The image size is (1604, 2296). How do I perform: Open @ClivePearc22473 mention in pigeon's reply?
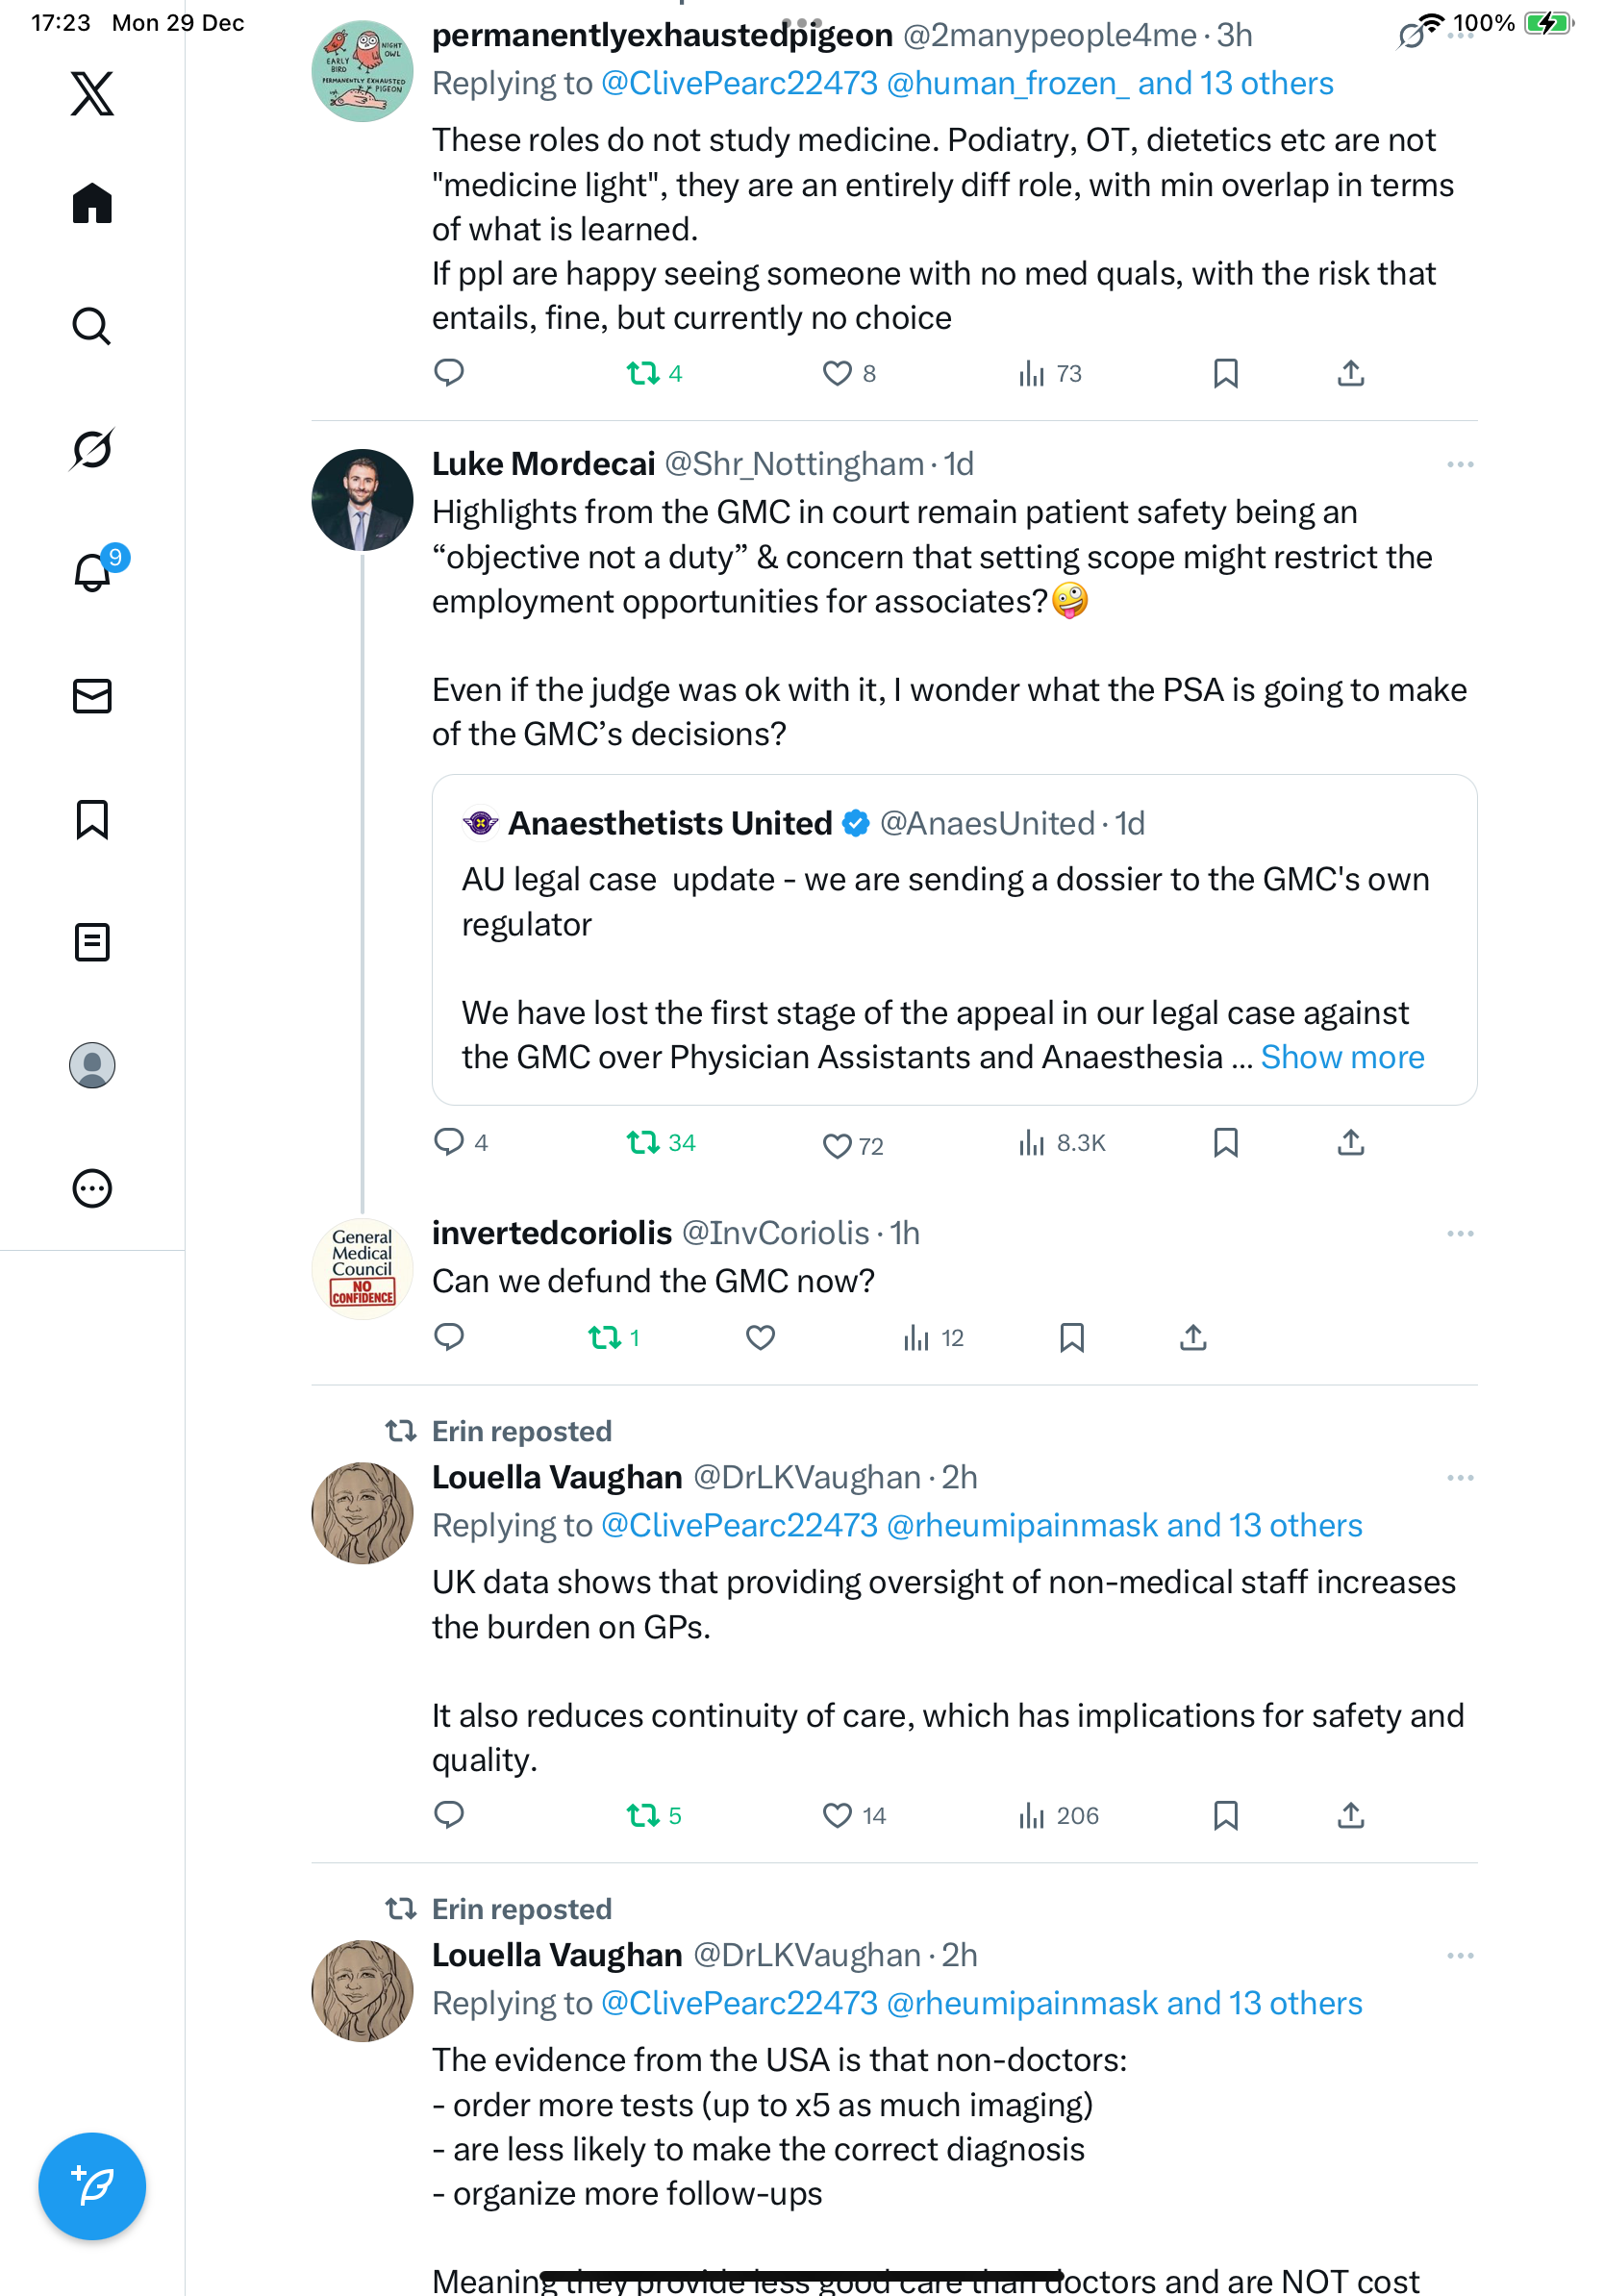739,83
